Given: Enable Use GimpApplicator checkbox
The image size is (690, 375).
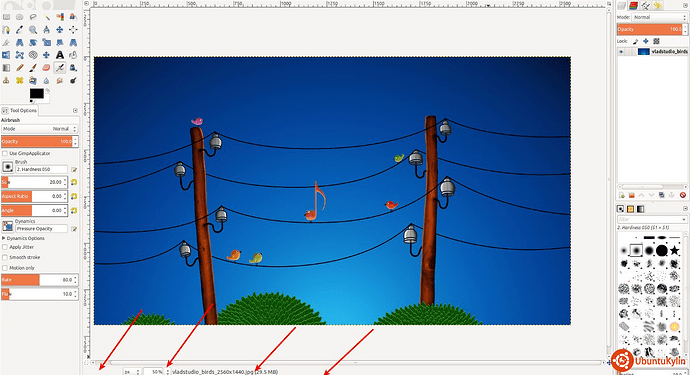Looking at the screenshot, I should tap(5, 153).
